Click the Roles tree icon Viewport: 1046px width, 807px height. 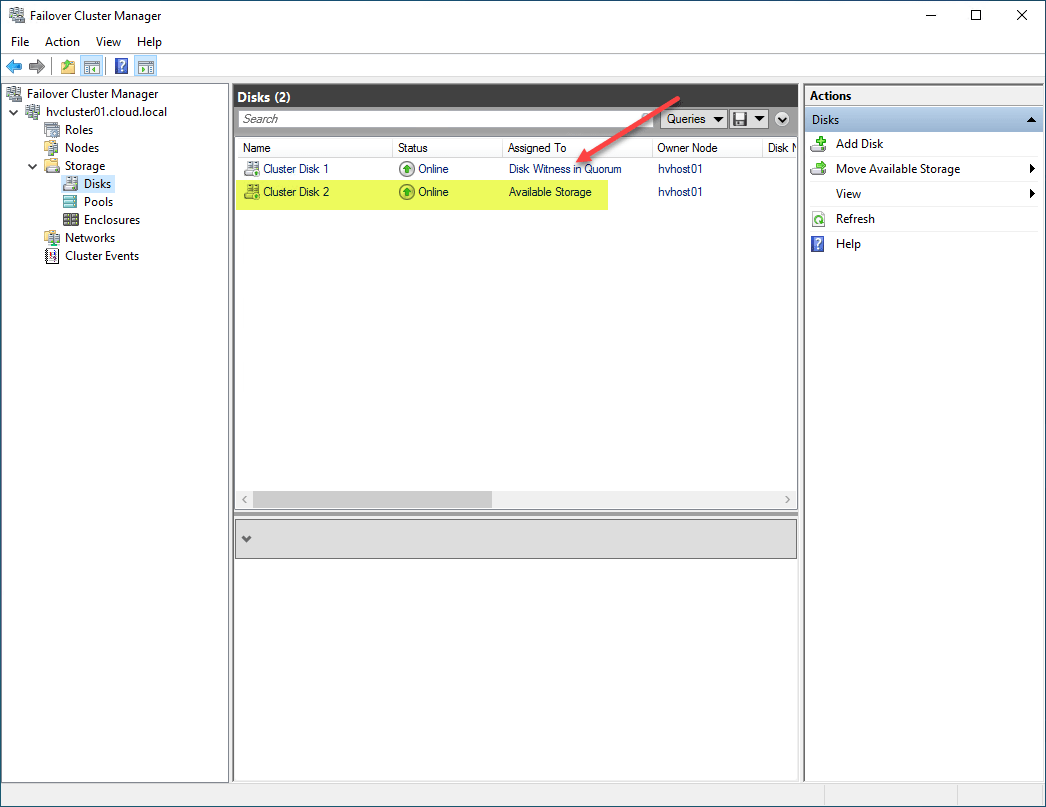pyautogui.click(x=51, y=129)
